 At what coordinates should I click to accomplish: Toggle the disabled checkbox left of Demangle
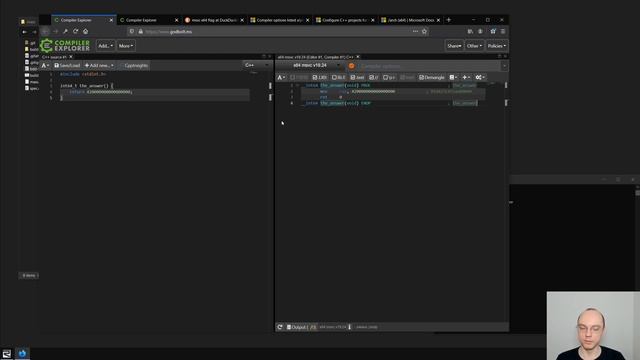pyautogui.click(x=407, y=77)
